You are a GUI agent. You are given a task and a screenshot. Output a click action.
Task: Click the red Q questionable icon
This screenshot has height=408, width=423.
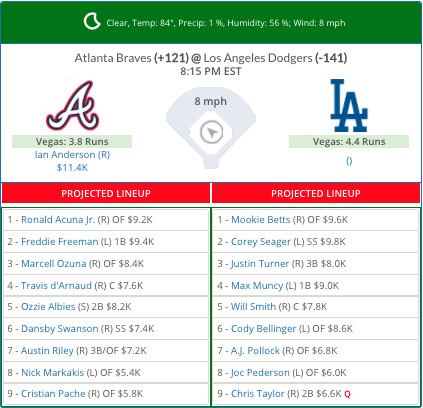coord(347,394)
